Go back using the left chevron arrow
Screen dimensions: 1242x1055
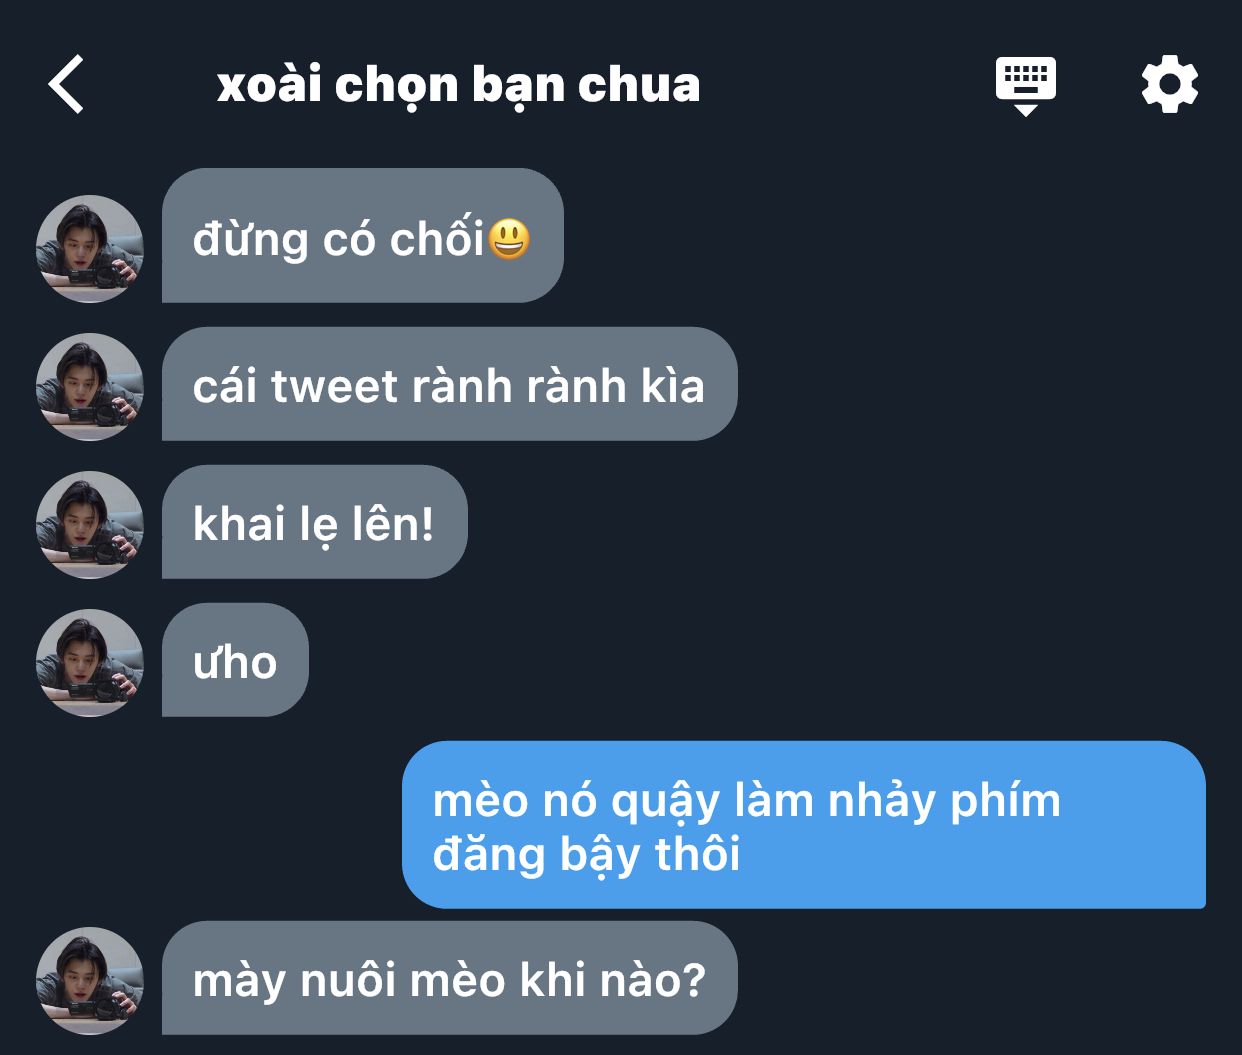click(x=66, y=84)
